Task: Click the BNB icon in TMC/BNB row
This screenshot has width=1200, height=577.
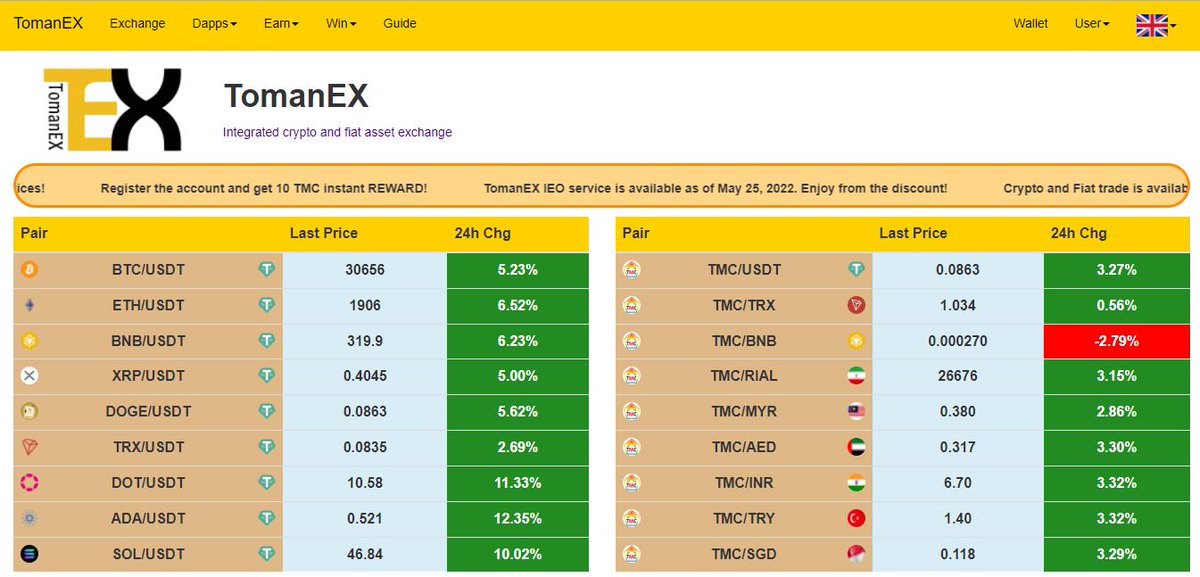Action: (856, 341)
